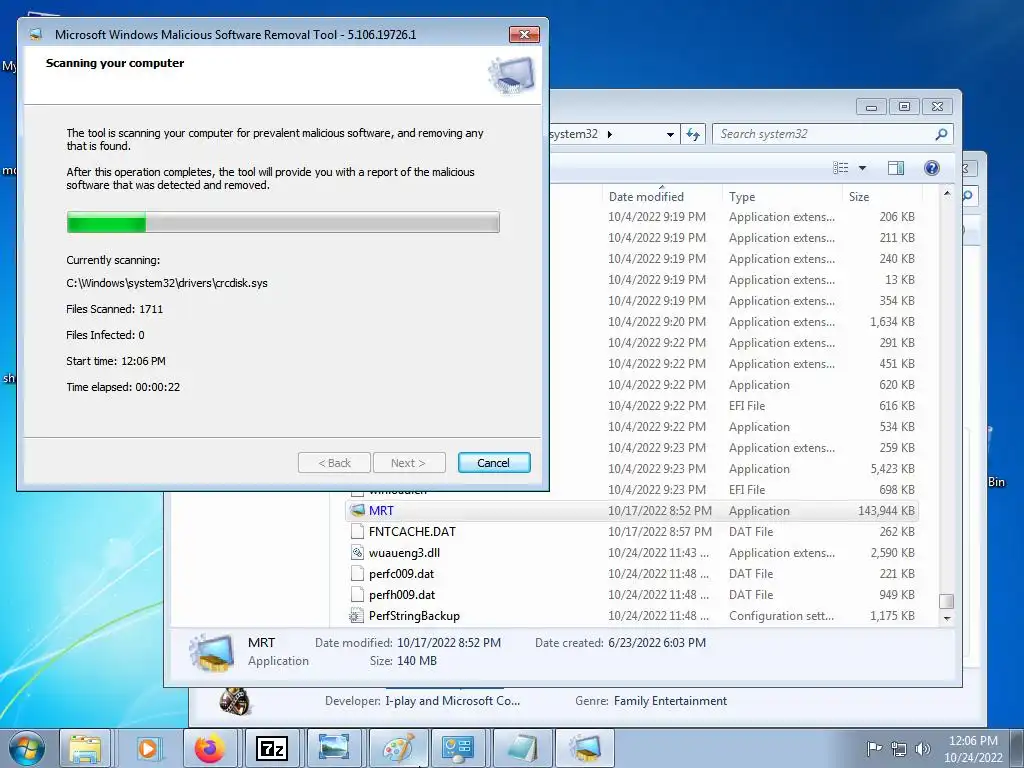Click the Search system32 input field

824,134
